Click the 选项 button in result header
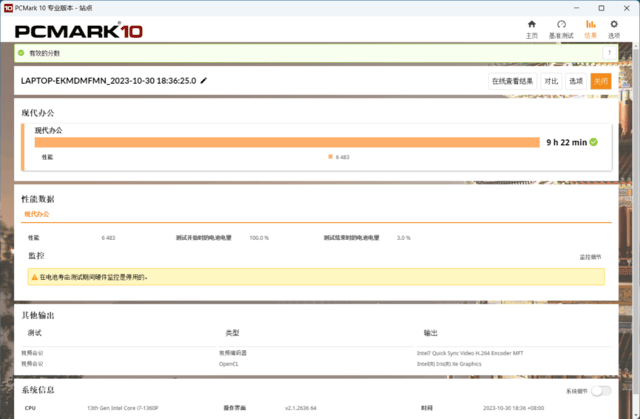640x419 pixels. tap(576, 81)
